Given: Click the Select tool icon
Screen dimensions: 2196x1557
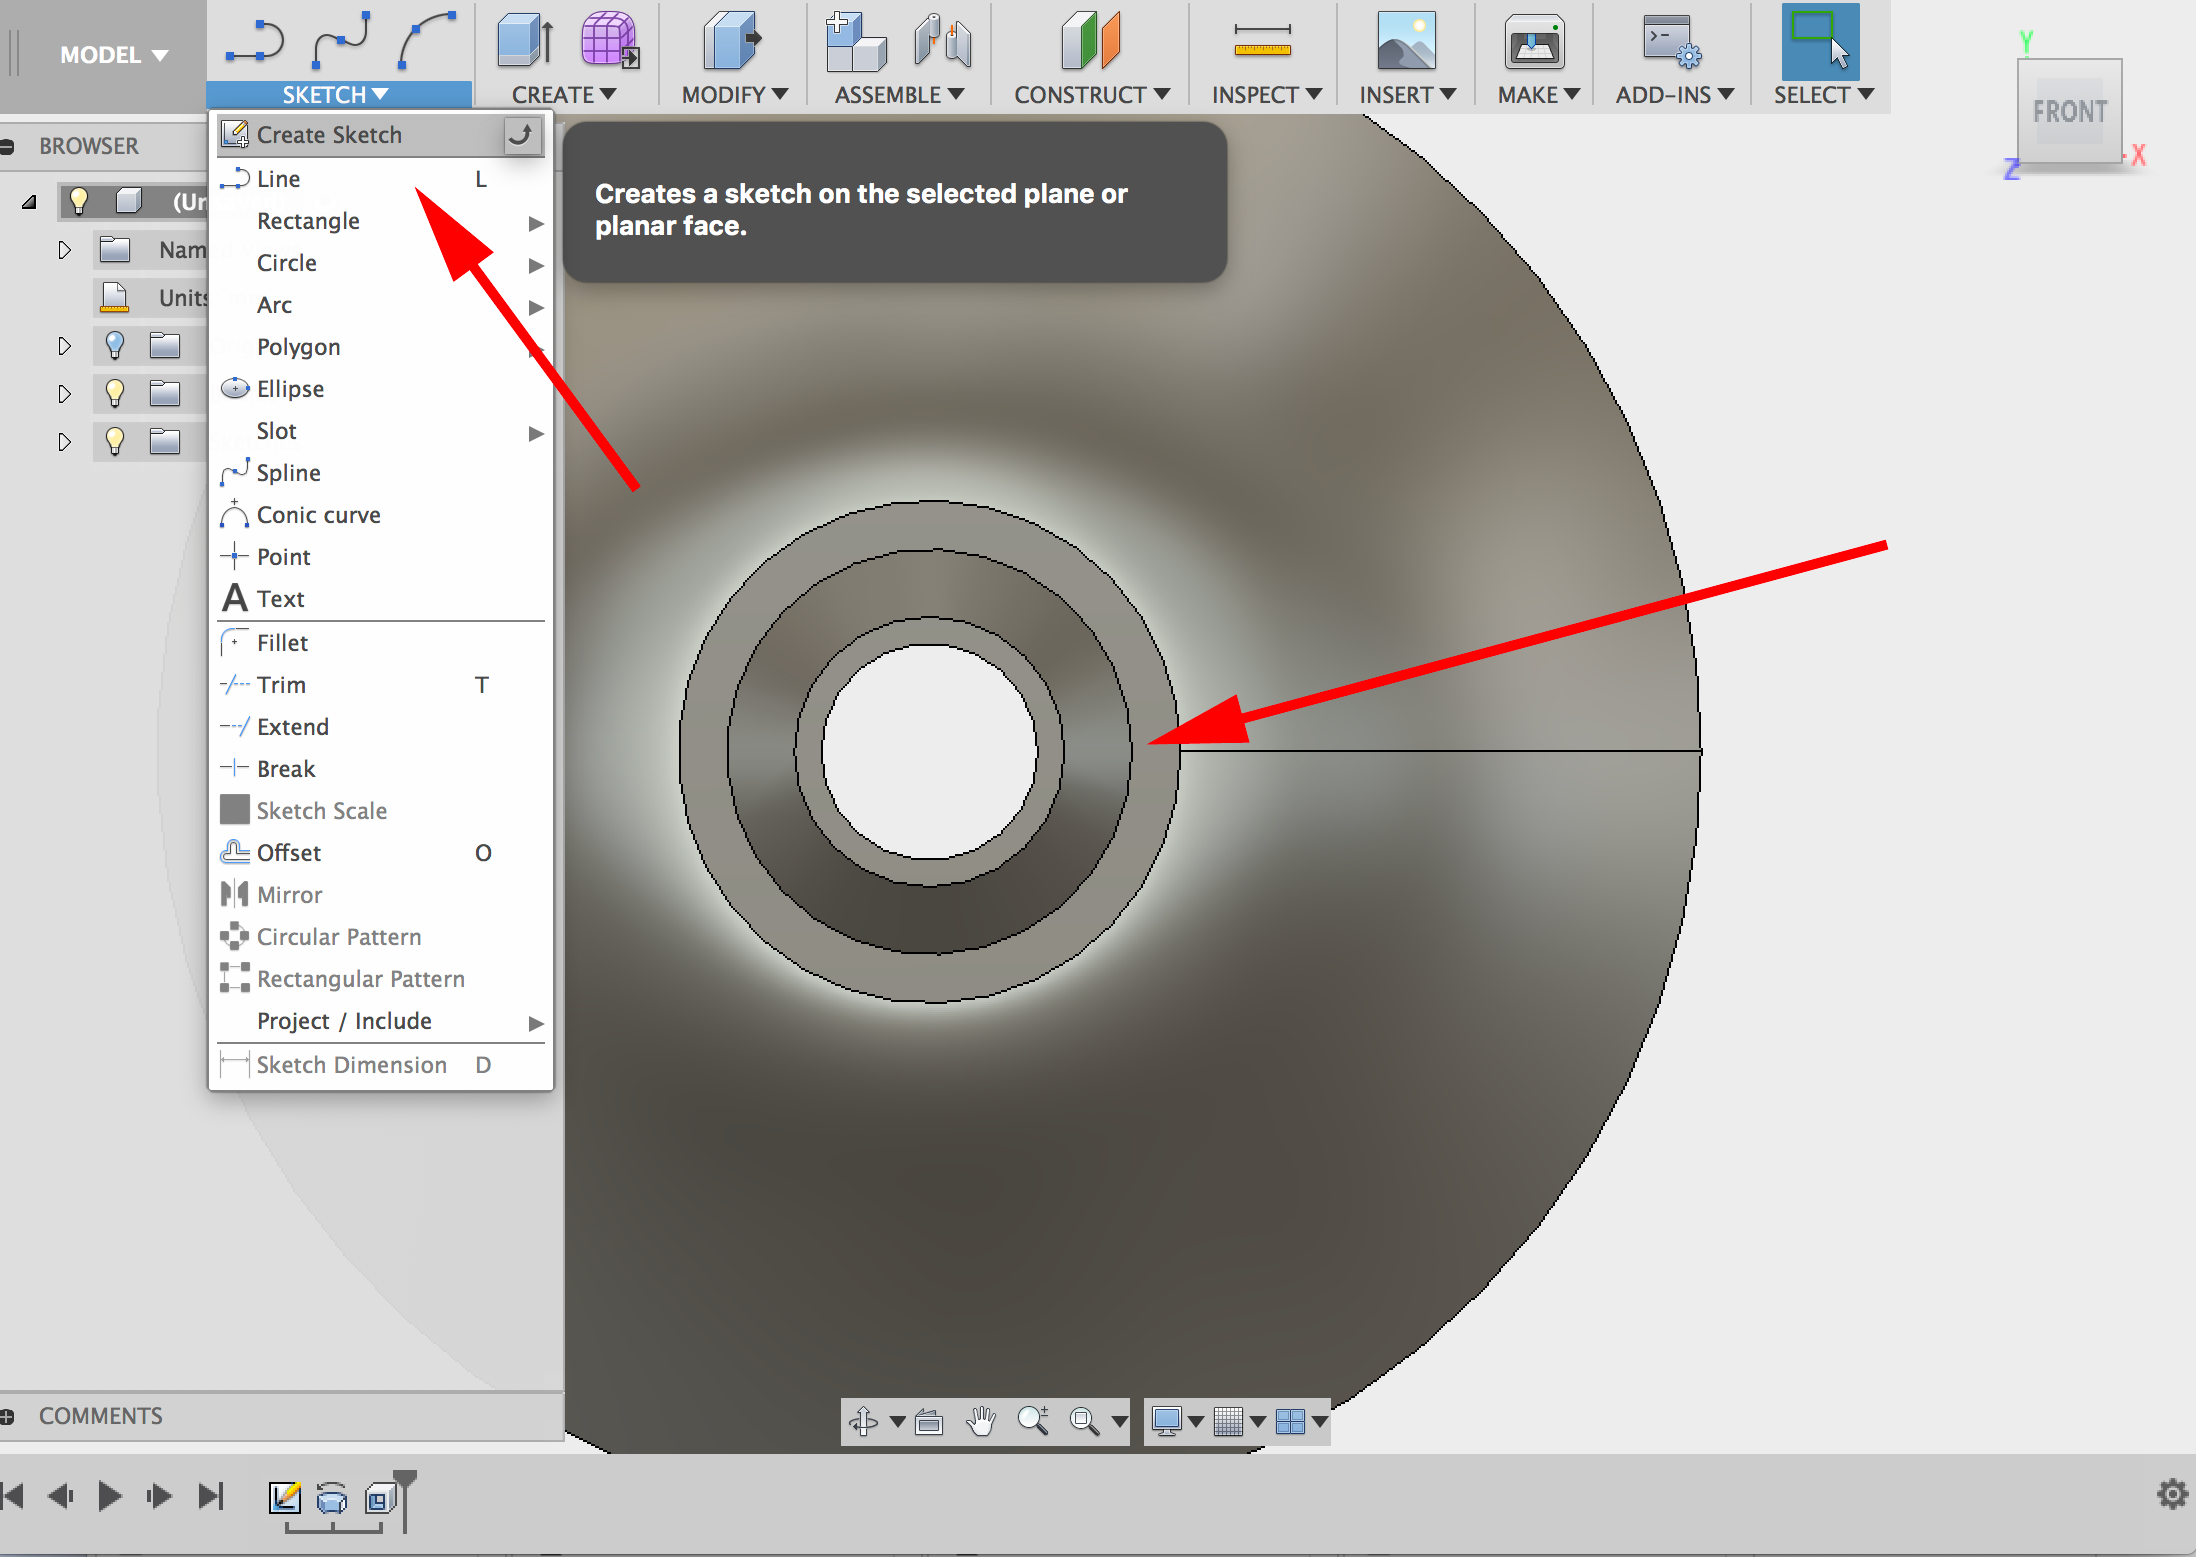Looking at the screenshot, I should (1820, 42).
